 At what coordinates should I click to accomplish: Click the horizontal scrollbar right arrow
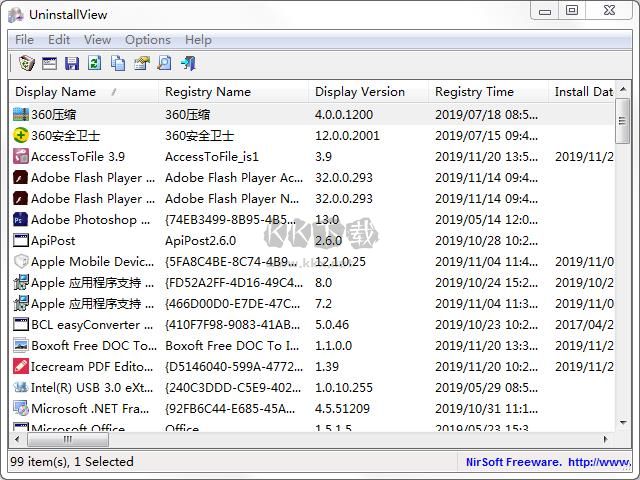pos(606,439)
